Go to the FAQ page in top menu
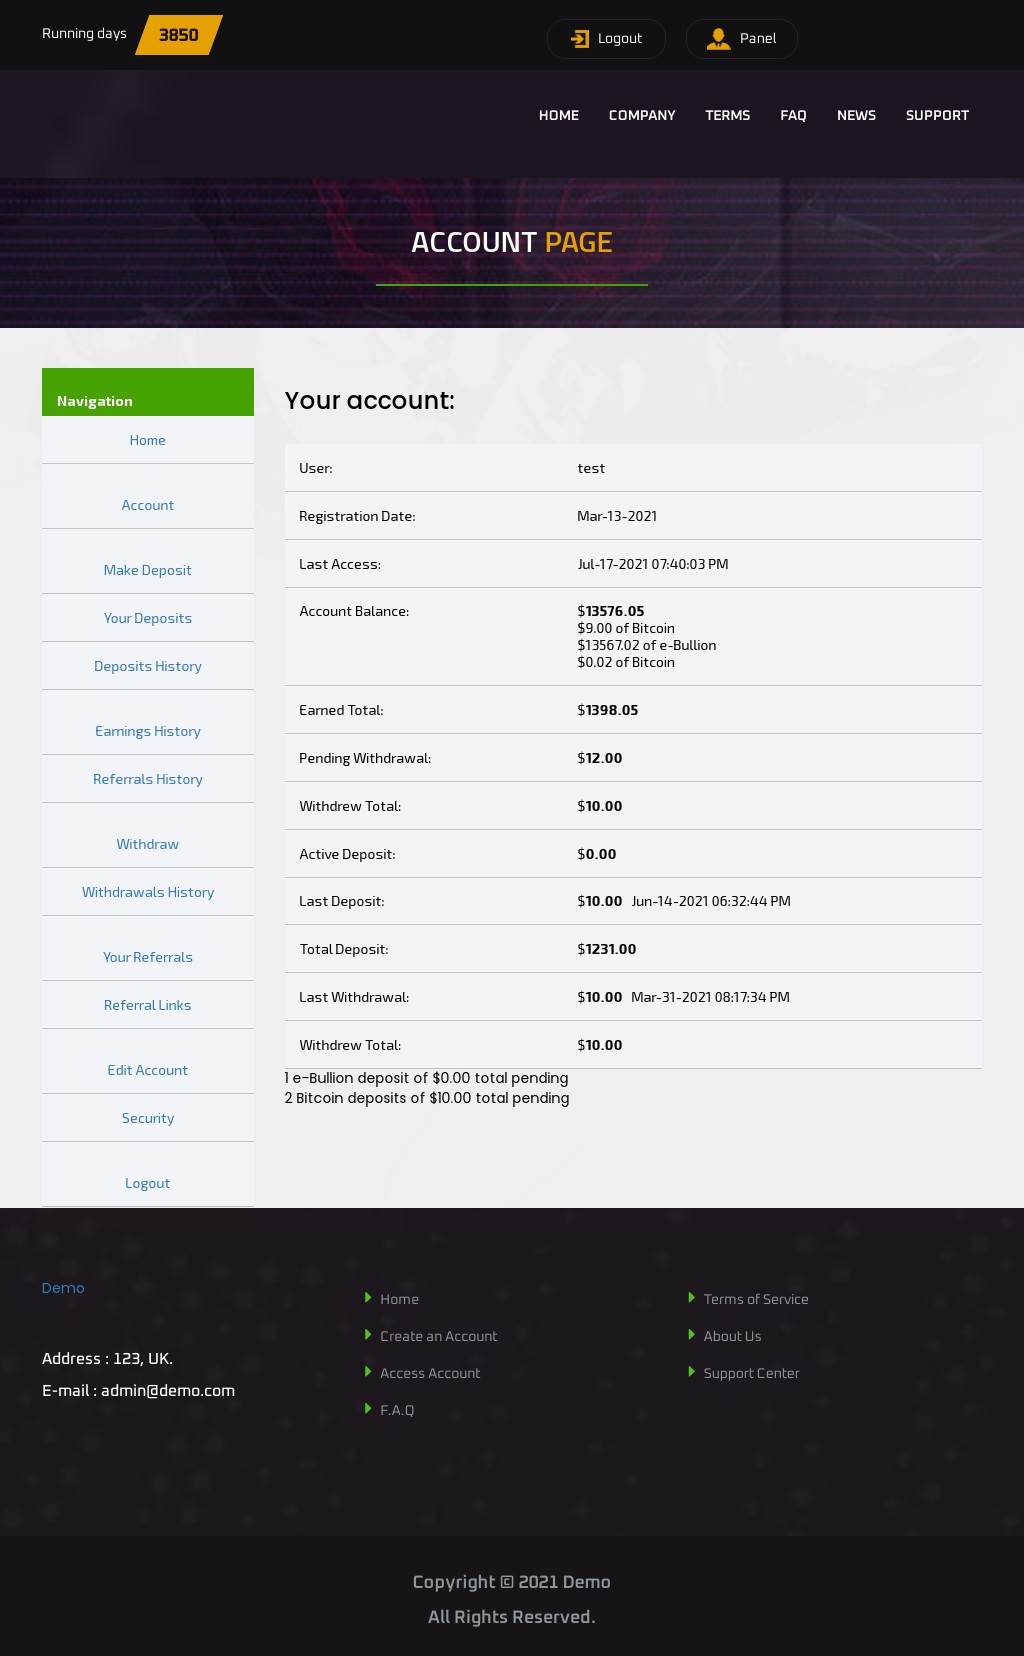 pos(793,115)
